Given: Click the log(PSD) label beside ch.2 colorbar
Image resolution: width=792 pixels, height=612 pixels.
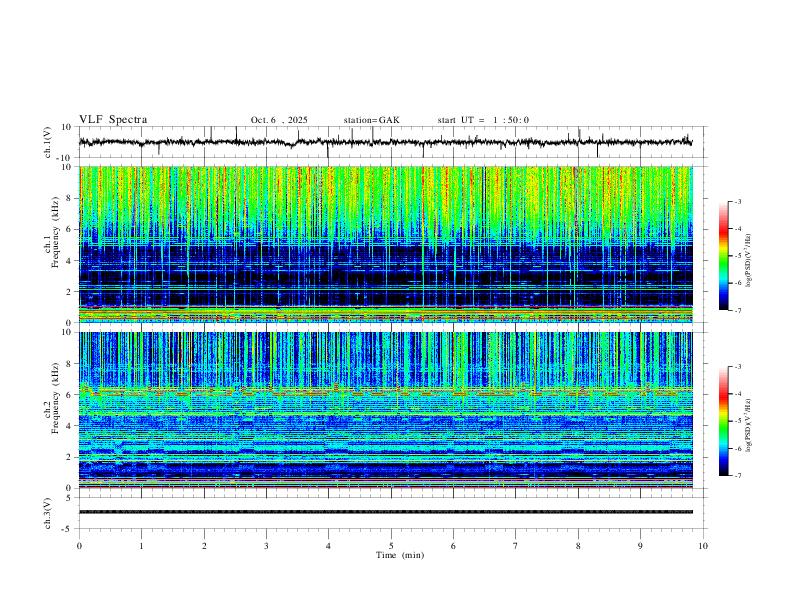Looking at the screenshot, I should (x=749, y=426).
